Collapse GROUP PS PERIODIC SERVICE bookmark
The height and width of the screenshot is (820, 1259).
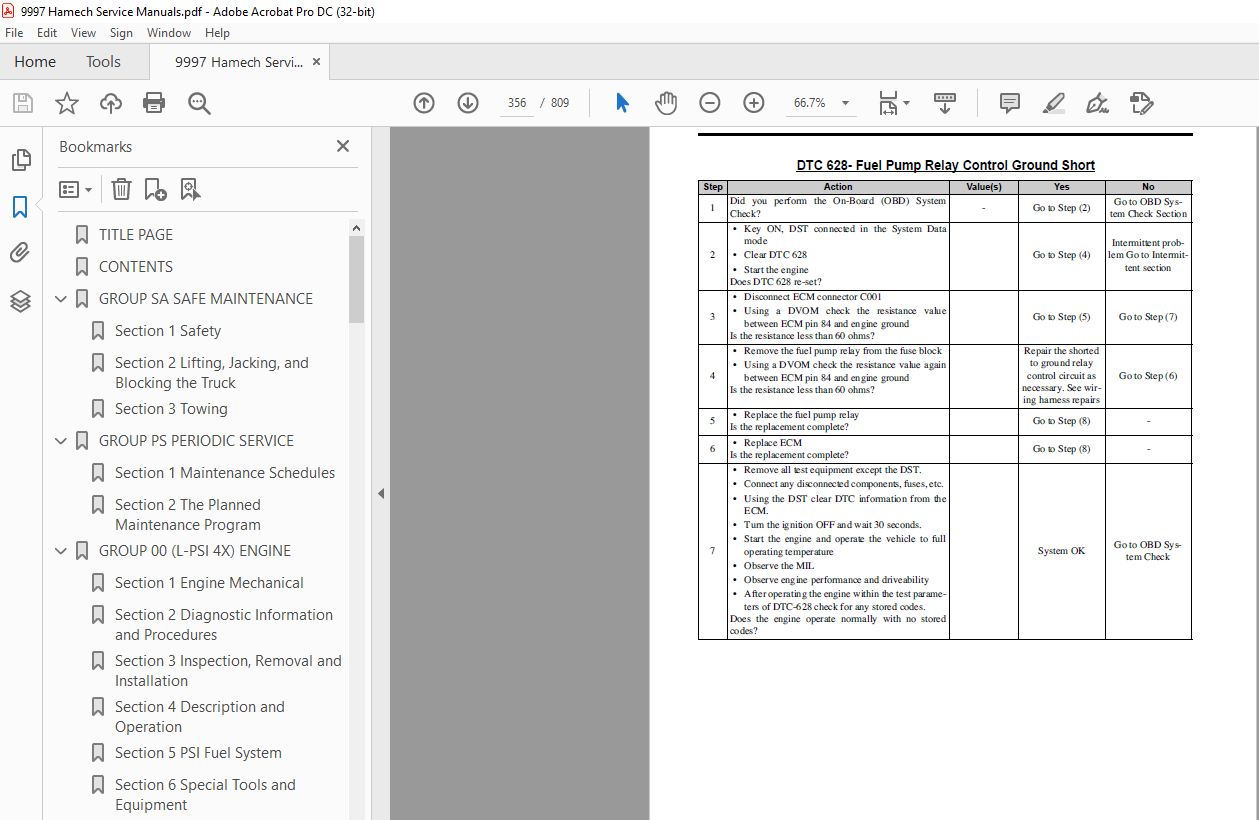tap(61, 441)
